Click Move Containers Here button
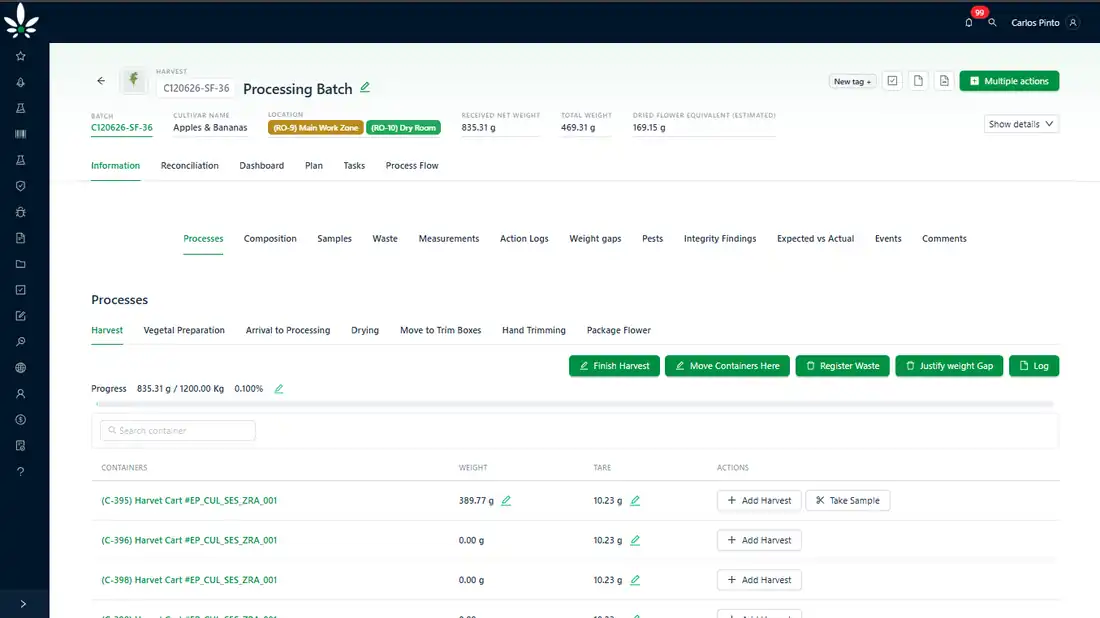 (x=727, y=366)
